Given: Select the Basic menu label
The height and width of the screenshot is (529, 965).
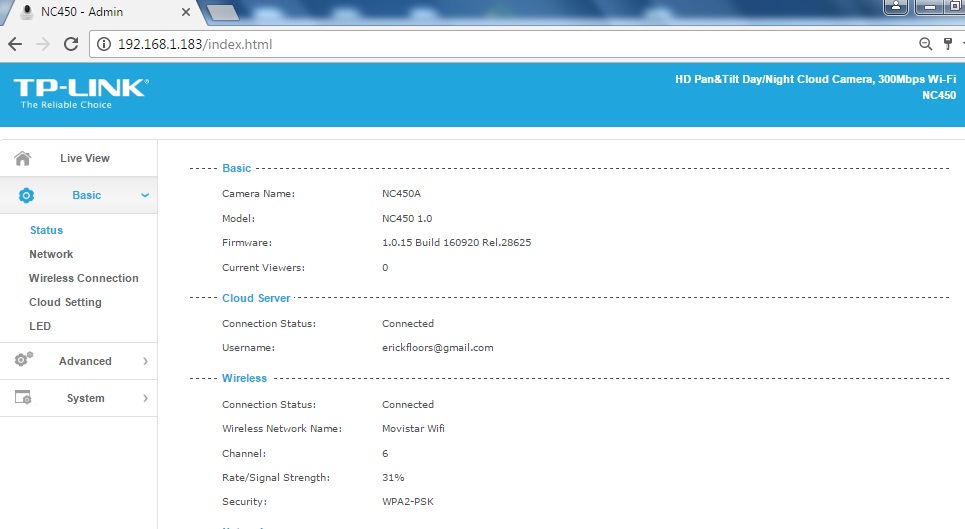Looking at the screenshot, I should [86, 195].
